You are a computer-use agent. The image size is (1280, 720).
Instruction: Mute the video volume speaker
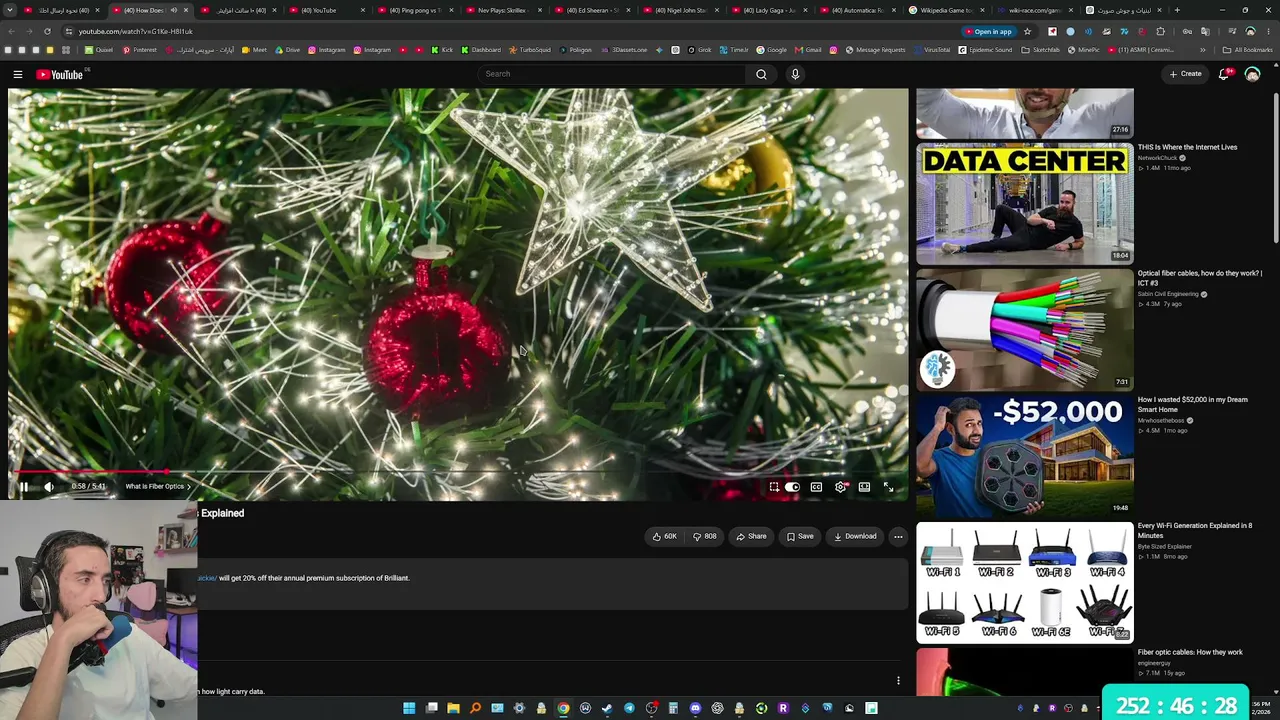point(49,487)
